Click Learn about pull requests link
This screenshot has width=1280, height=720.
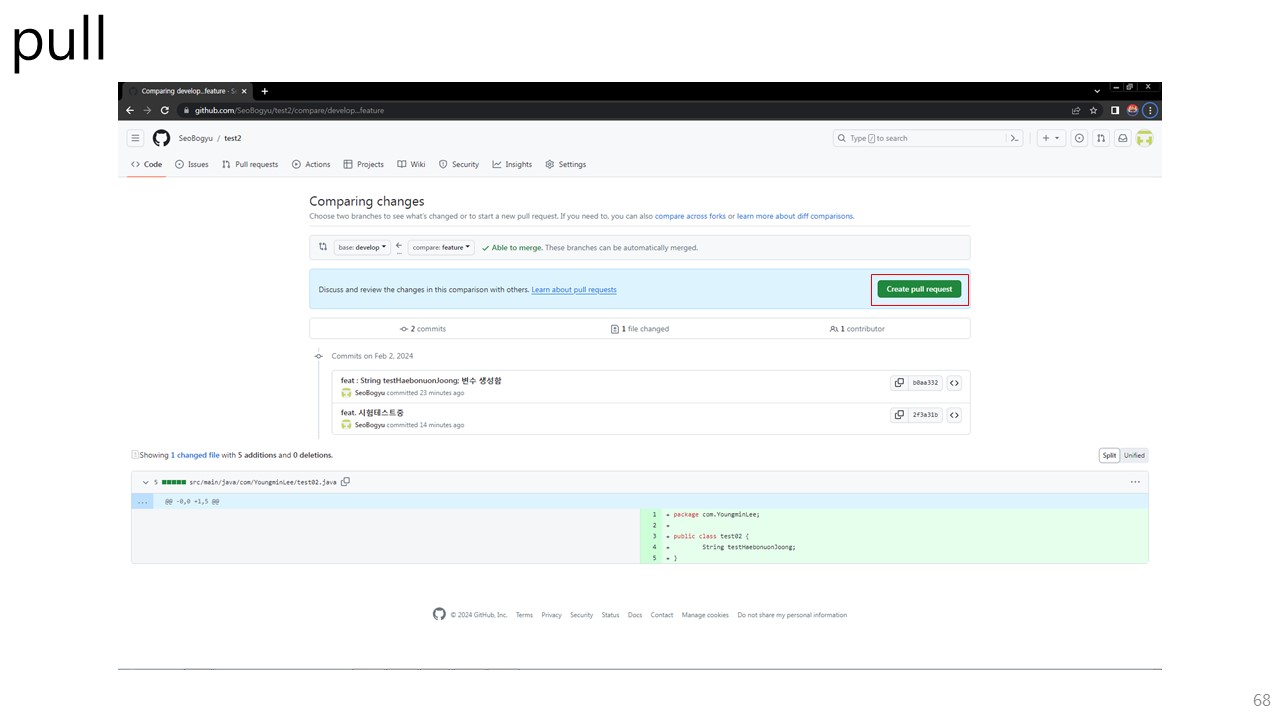574,290
